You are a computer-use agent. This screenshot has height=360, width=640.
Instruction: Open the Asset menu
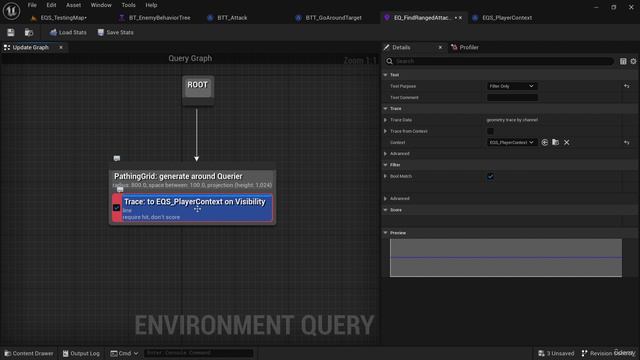point(73,5)
